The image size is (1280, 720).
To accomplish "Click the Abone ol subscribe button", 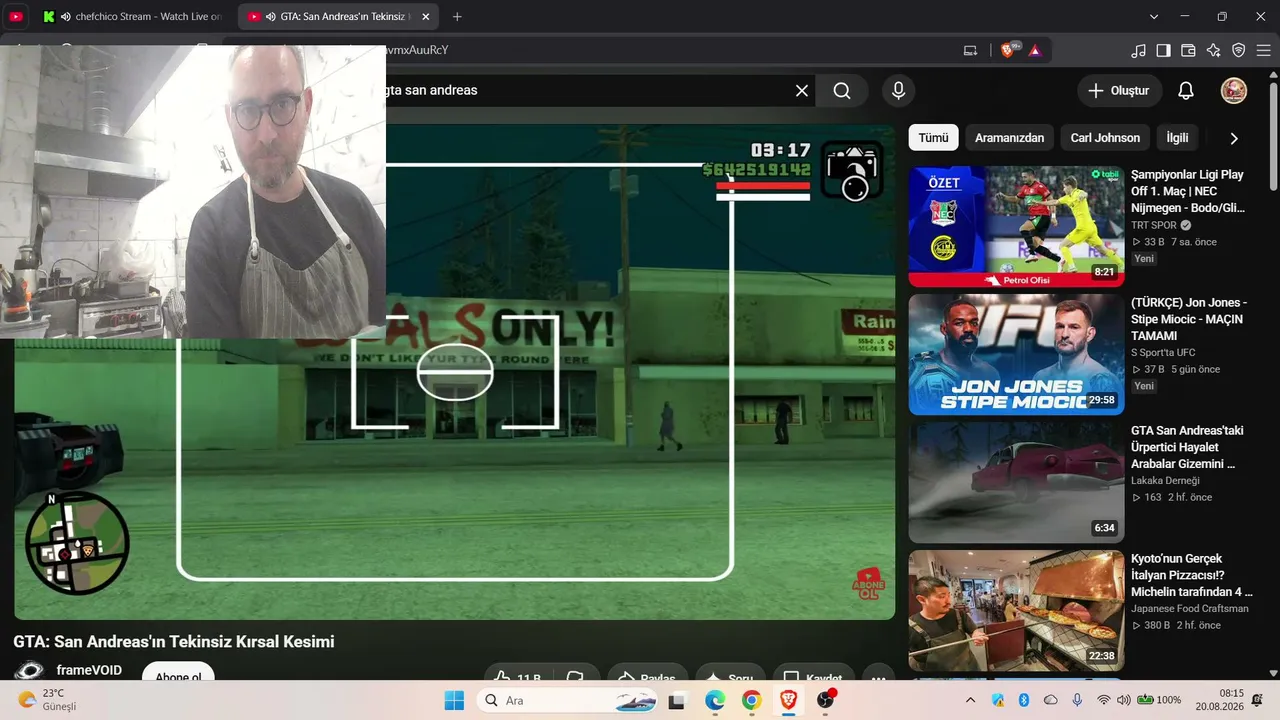I will [178, 672].
